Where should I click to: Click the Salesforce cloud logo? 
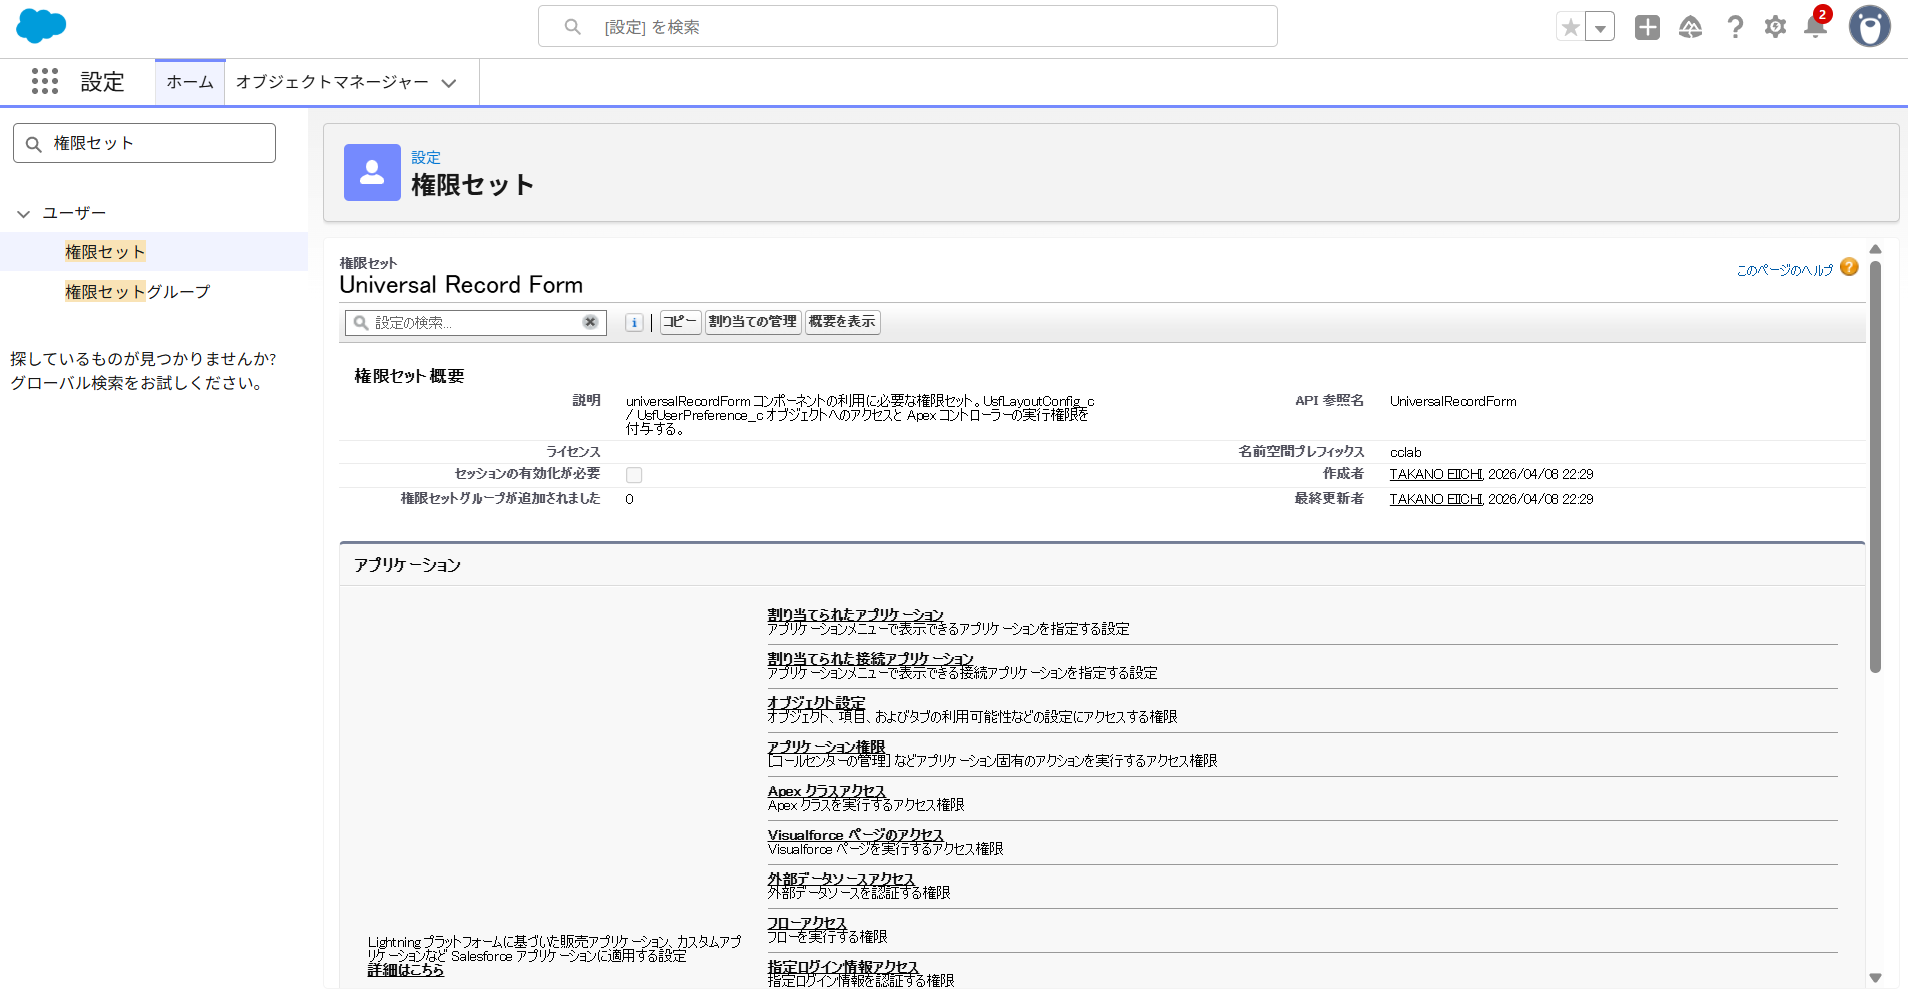40,25
